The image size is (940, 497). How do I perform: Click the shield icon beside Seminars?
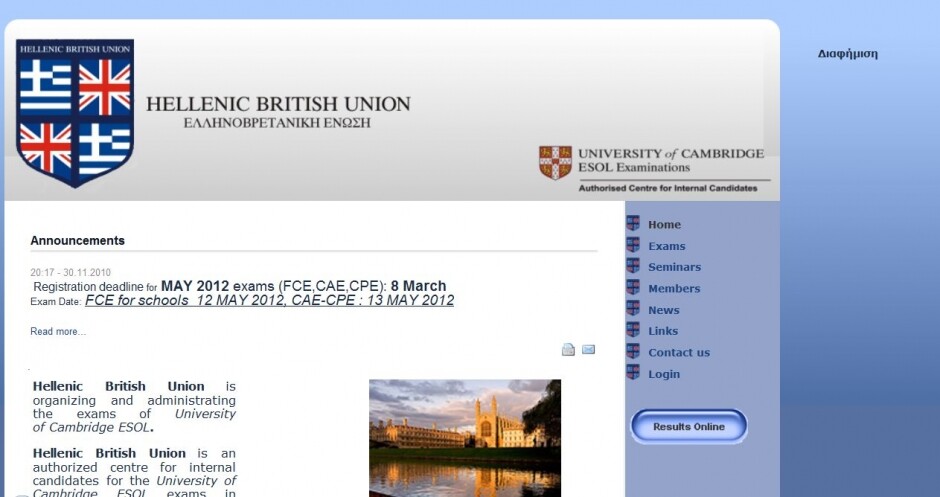point(633,266)
